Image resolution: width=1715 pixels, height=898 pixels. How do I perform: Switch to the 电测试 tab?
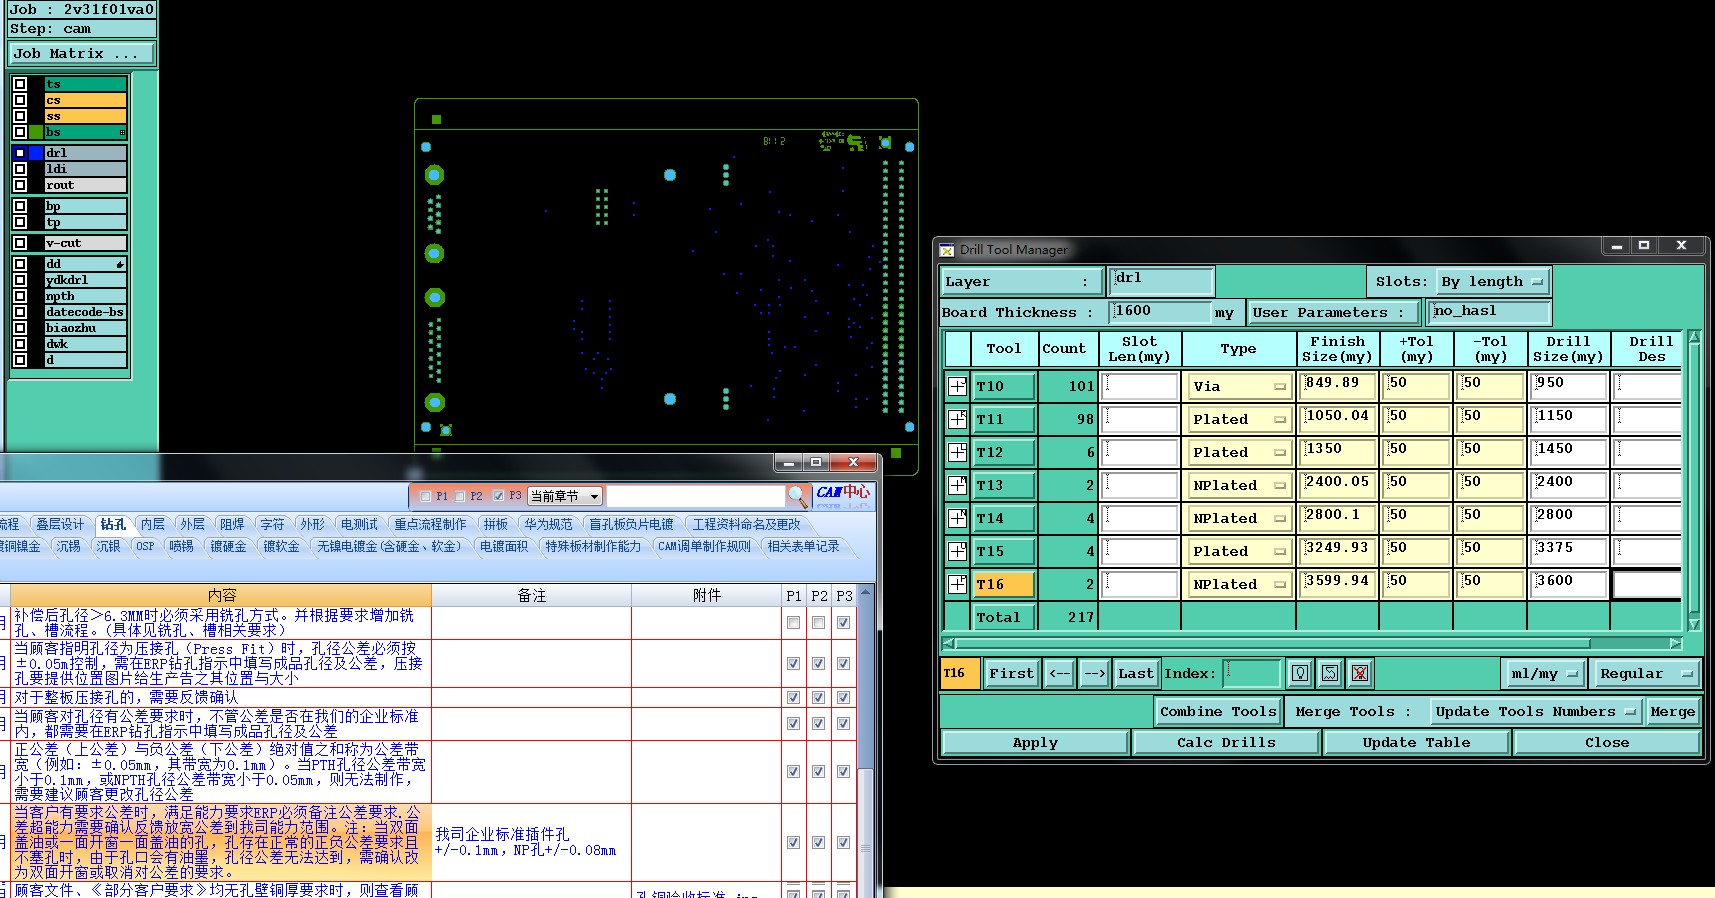[359, 524]
